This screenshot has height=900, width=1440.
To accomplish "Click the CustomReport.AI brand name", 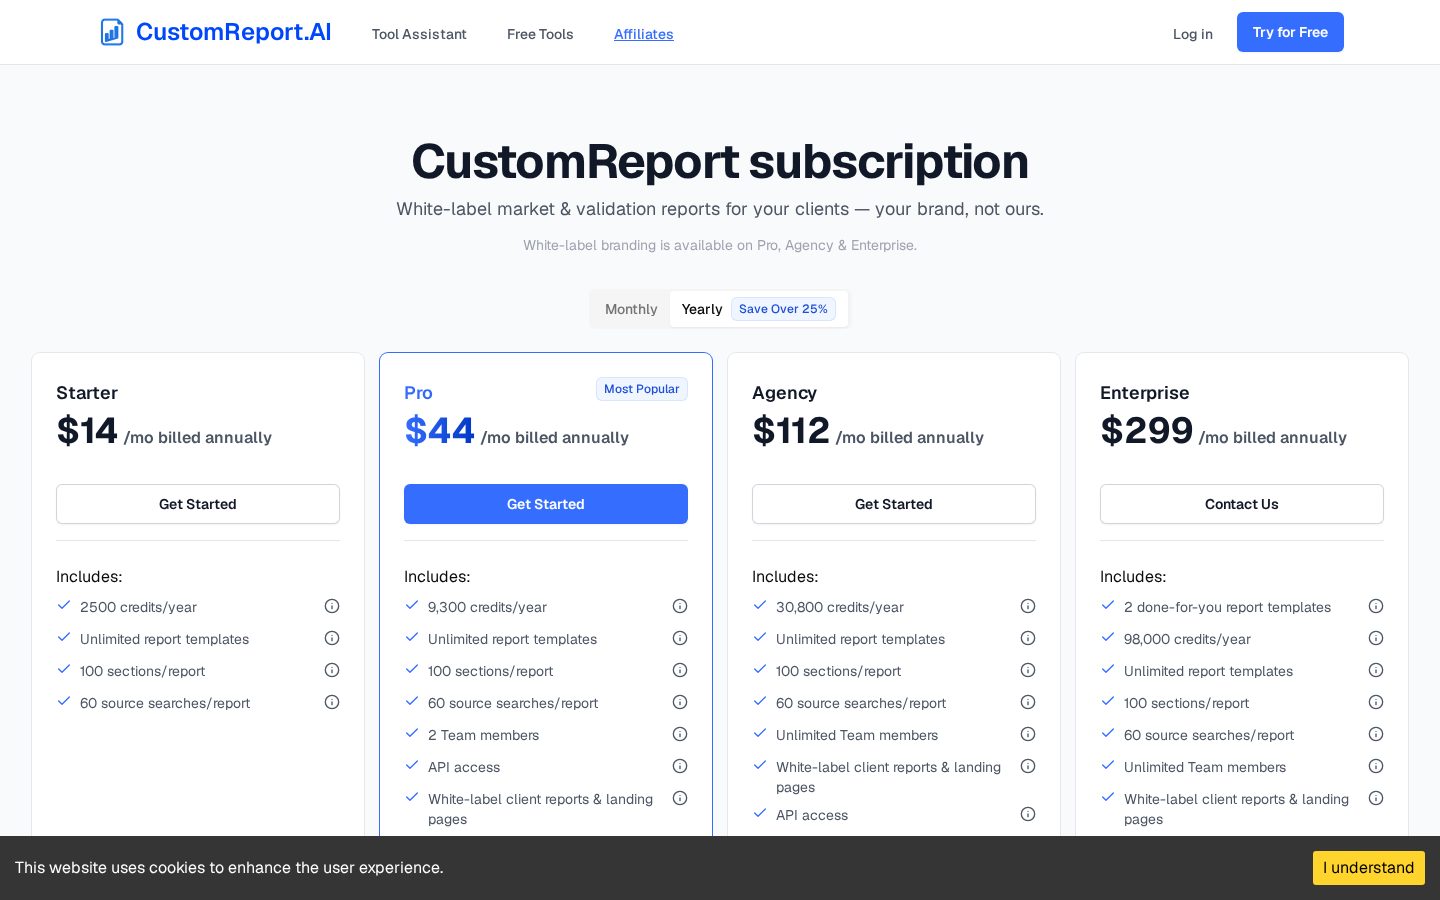I will [x=234, y=32].
